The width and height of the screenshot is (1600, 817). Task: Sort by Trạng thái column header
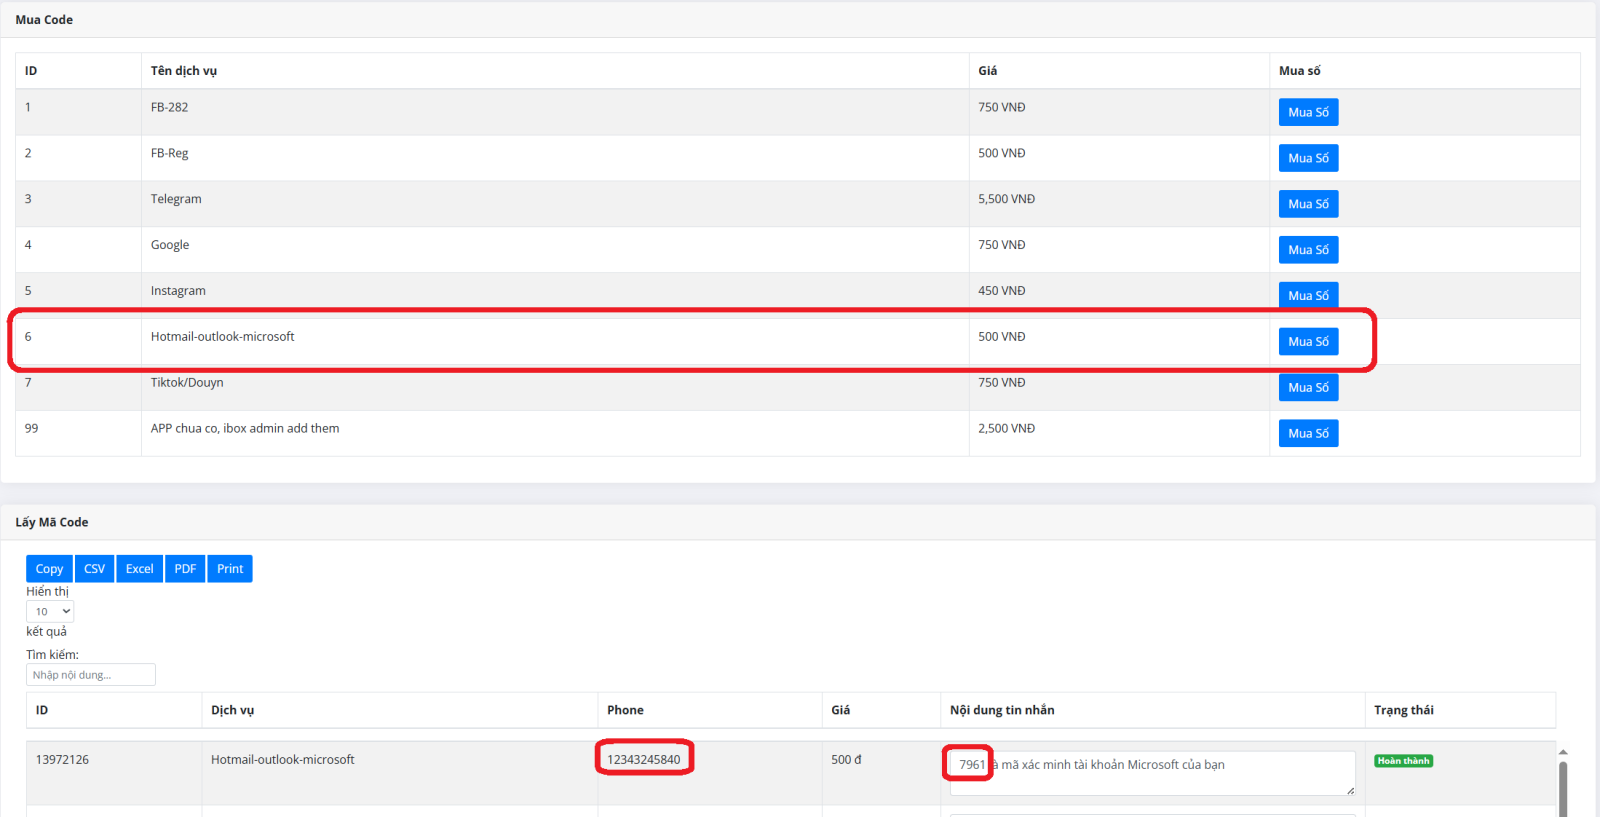tap(1403, 710)
